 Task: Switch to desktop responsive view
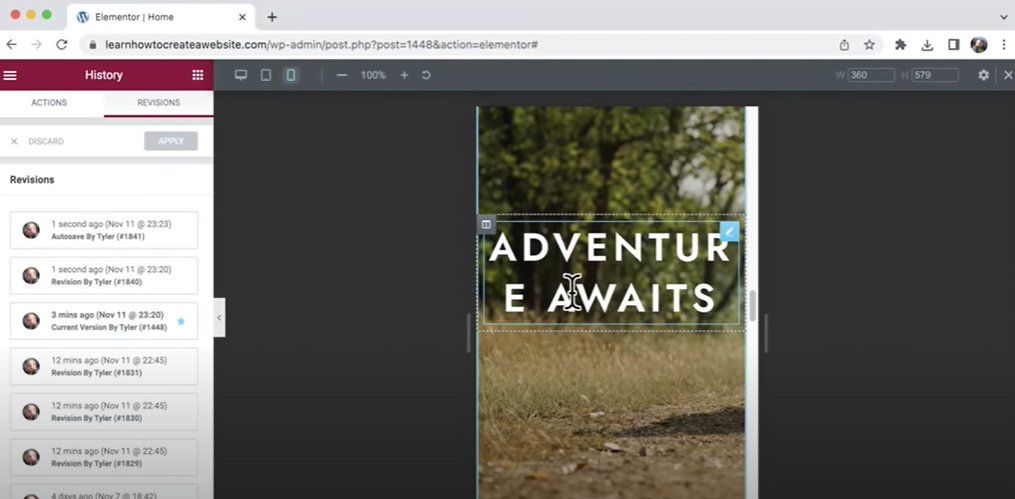[x=241, y=75]
